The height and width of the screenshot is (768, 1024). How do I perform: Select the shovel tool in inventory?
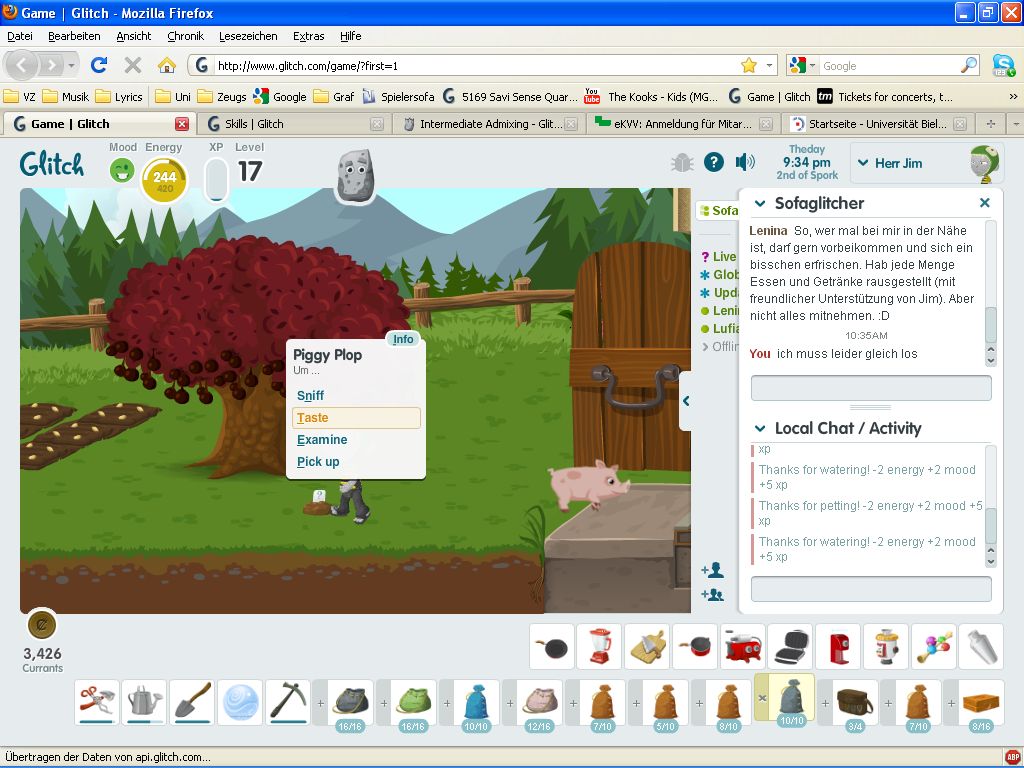point(191,701)
